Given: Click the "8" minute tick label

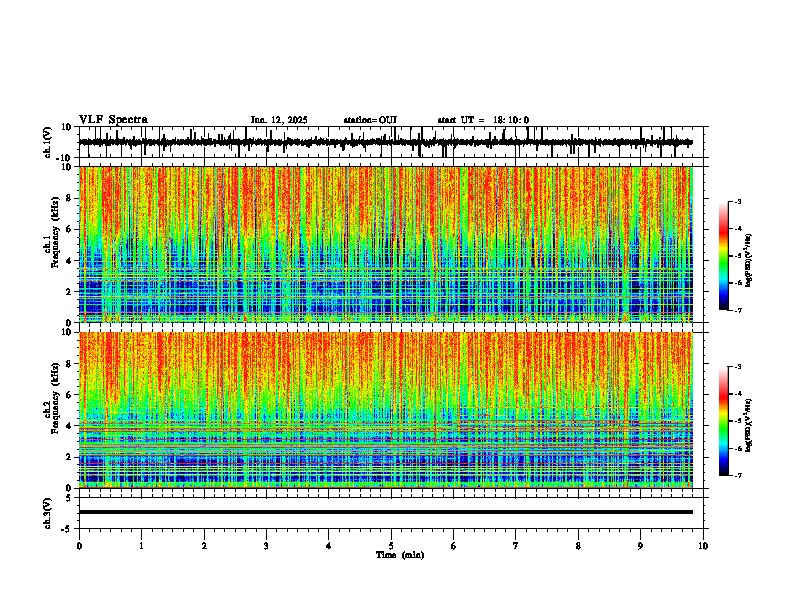Looking at the screenshot, I should 578,546.
